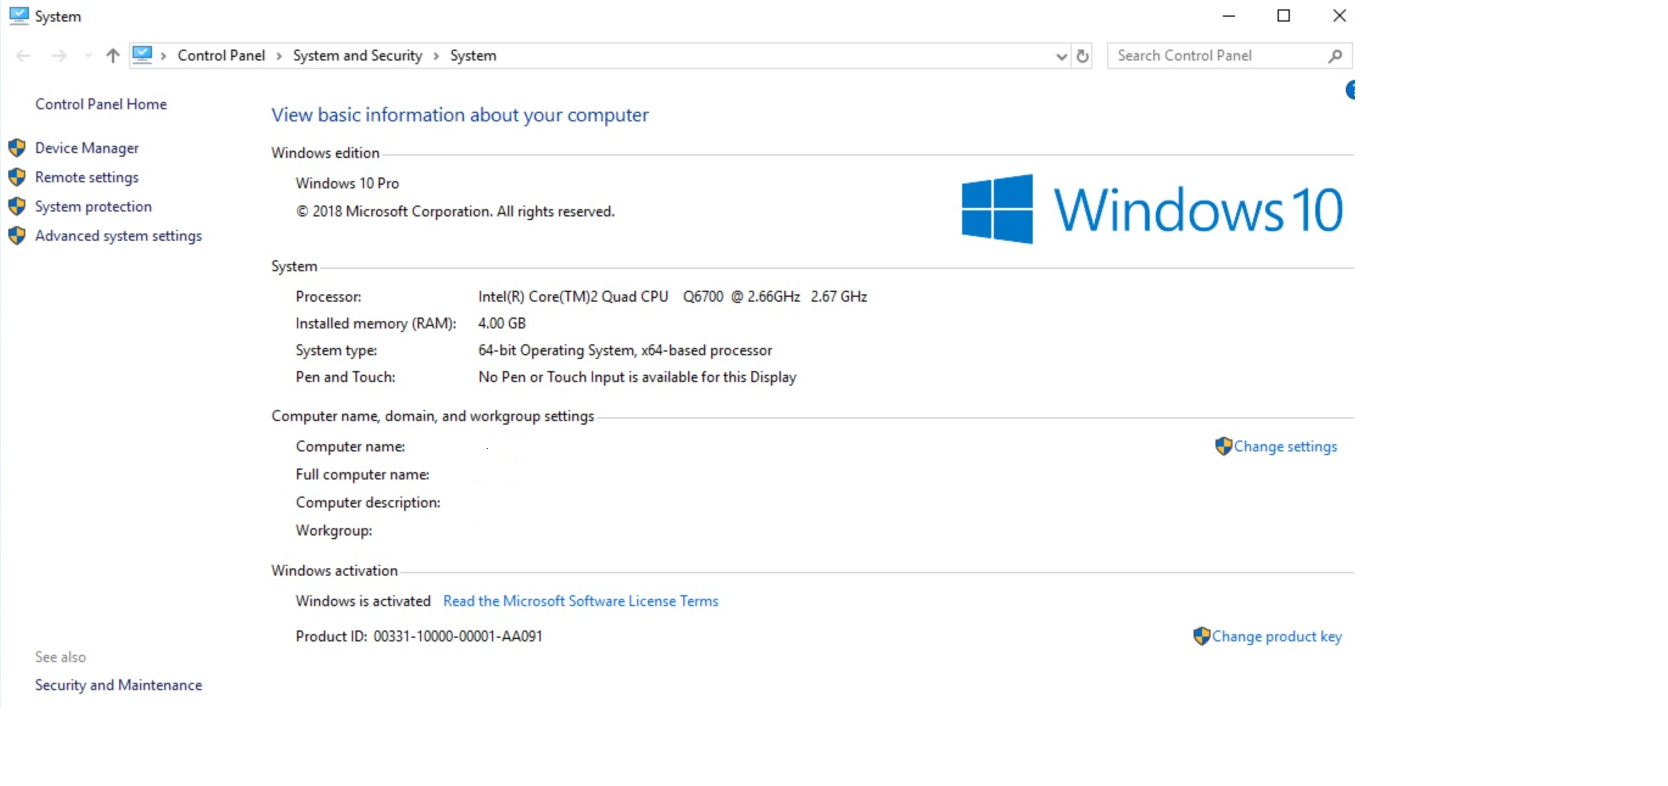The width and height of the screenshot is (1668, 786).
Task: Click the Windows 10 Pro edition text
Action: point(347,183)
